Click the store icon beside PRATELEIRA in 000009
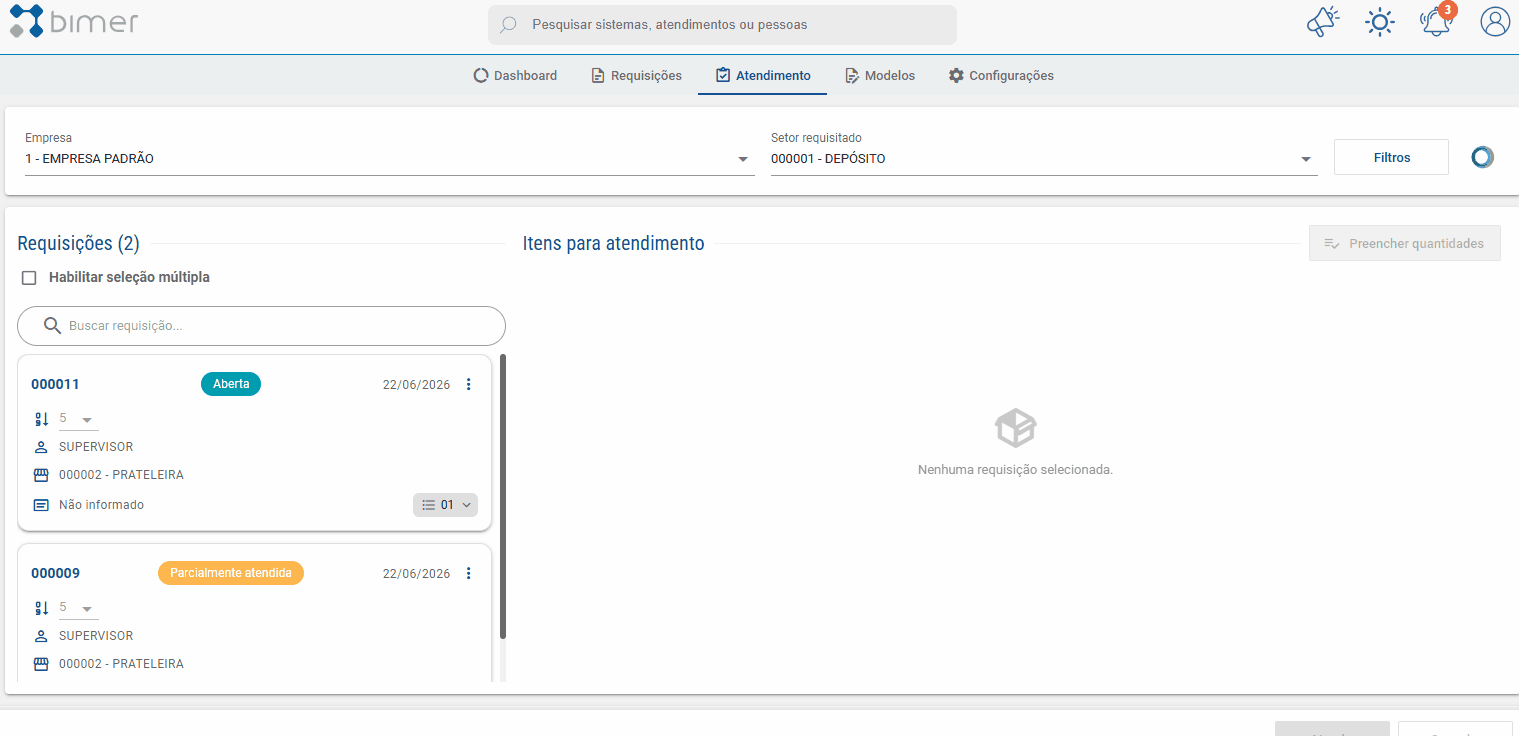This screenshot has height=736, width=1519. (x=41, y=664)
